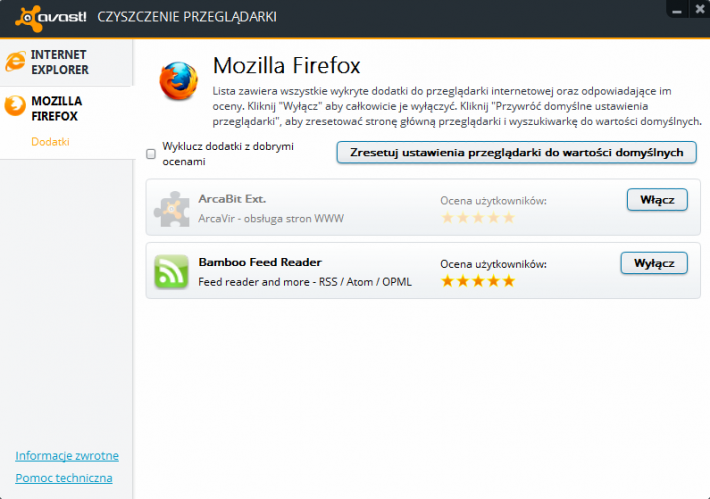This screenshot has height=499, width=710.
Task: Click Wyłącz for Bamboo Feed Reader
Action: coord(654,263)
